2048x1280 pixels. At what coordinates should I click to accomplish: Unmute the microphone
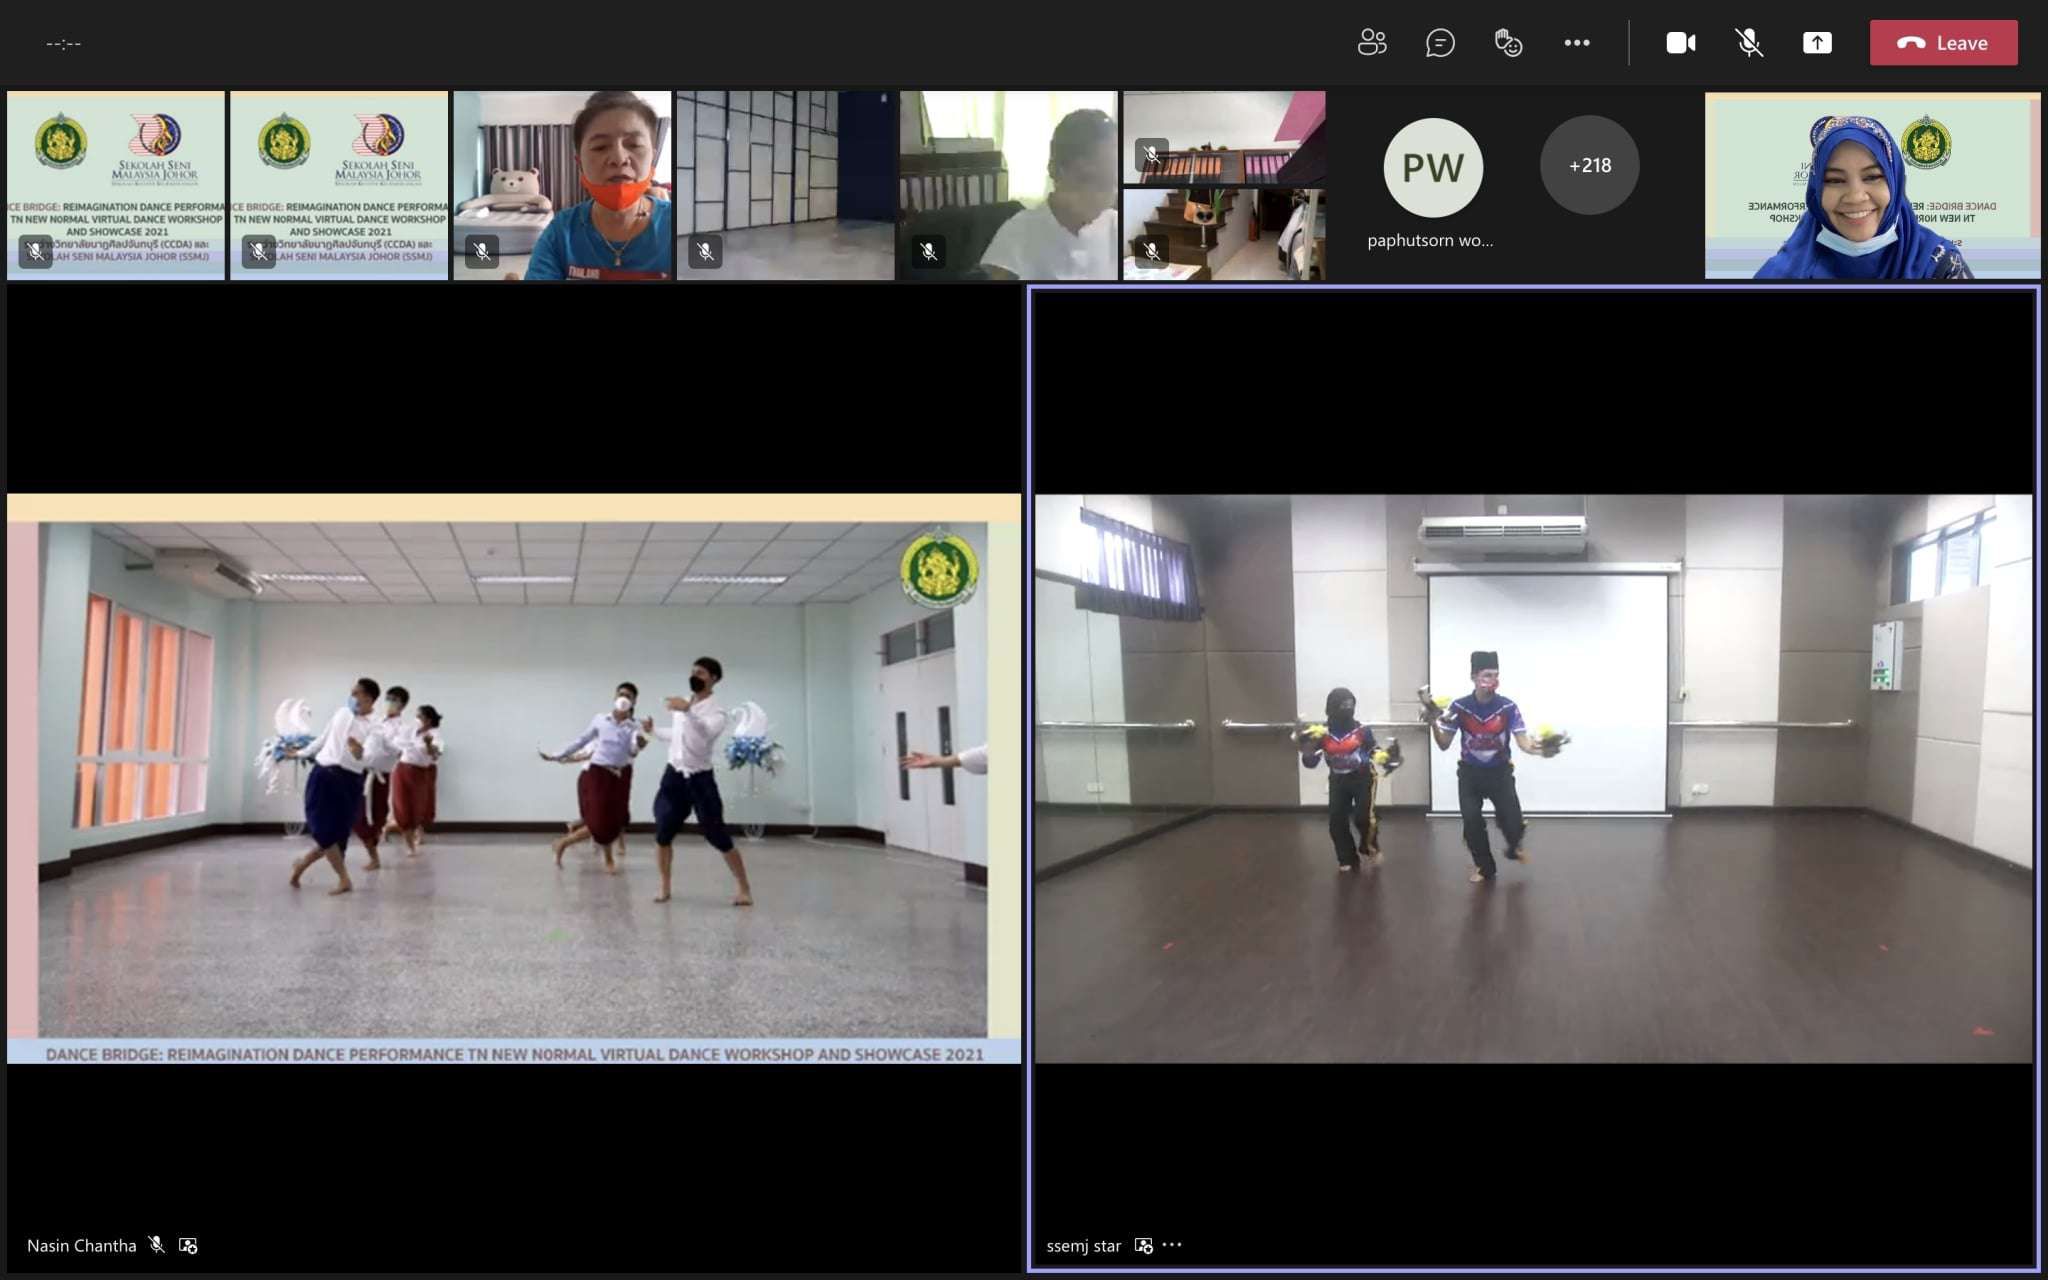pos(1748,43)
